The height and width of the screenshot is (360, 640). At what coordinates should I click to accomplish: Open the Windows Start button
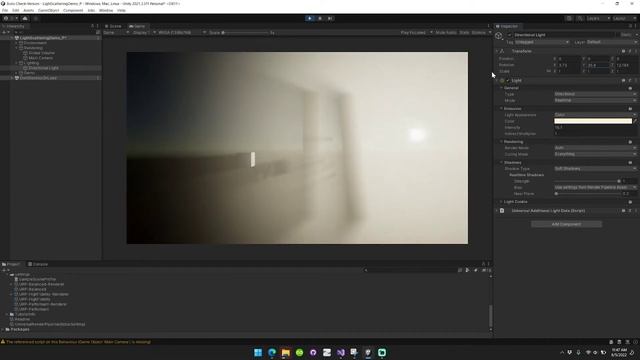(258, 353)
